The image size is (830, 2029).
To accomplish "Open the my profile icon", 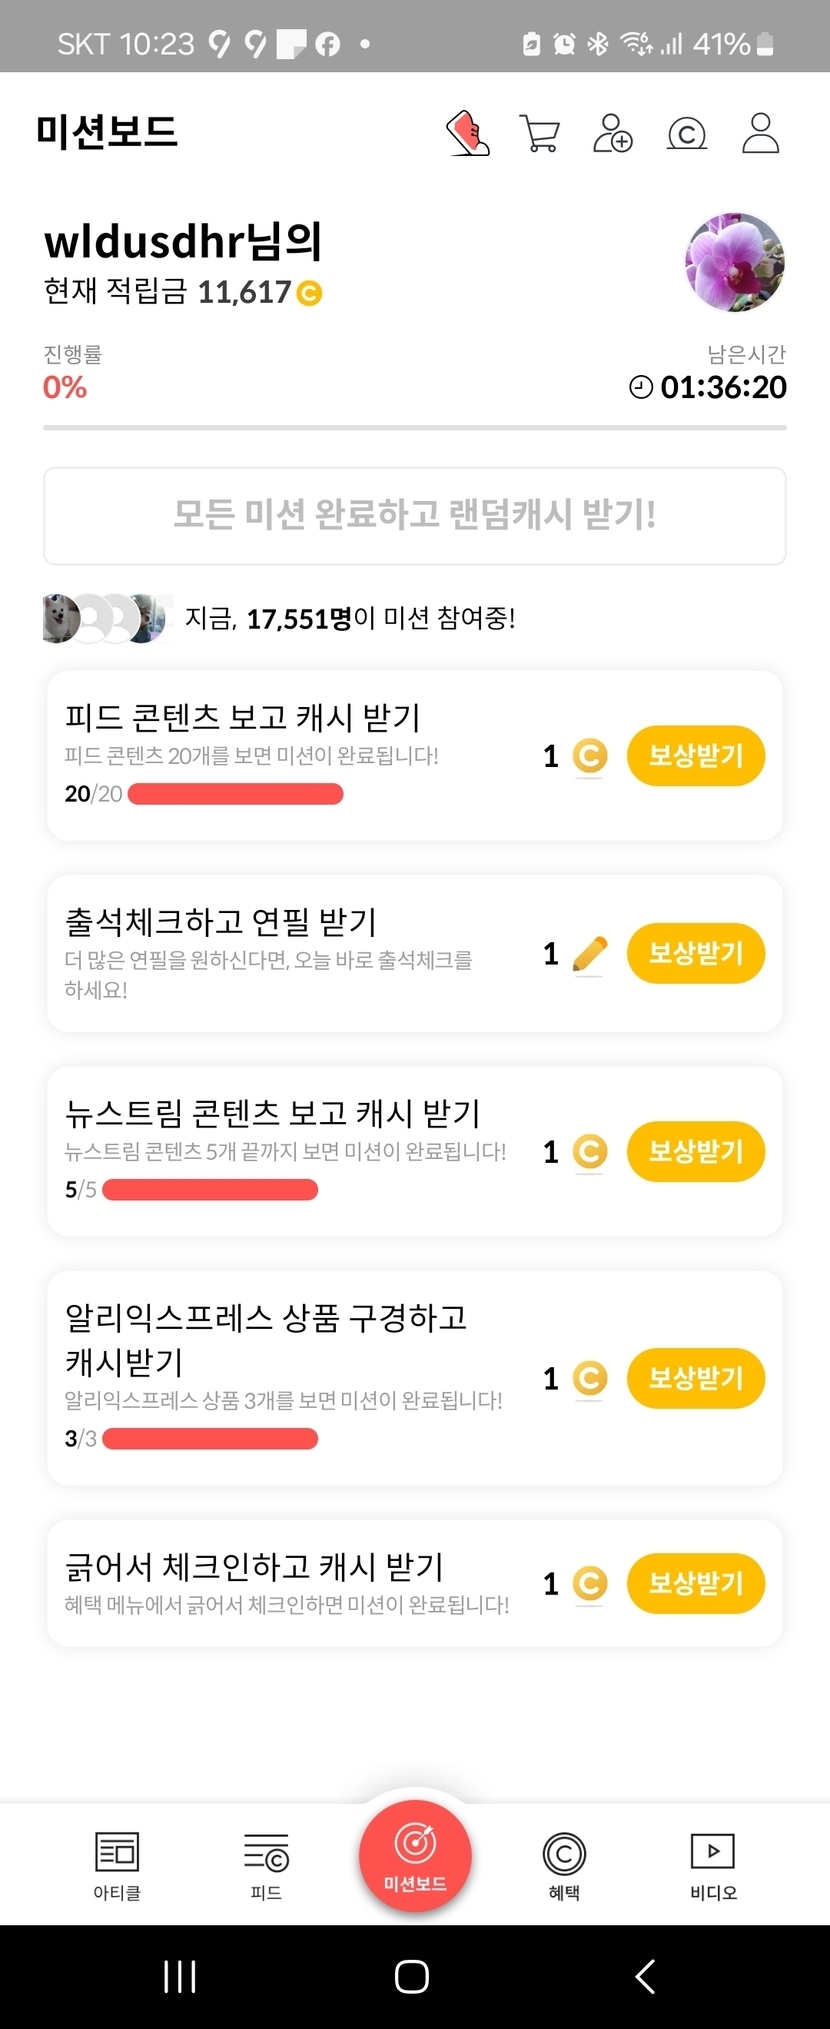I will tap(760, 133).
